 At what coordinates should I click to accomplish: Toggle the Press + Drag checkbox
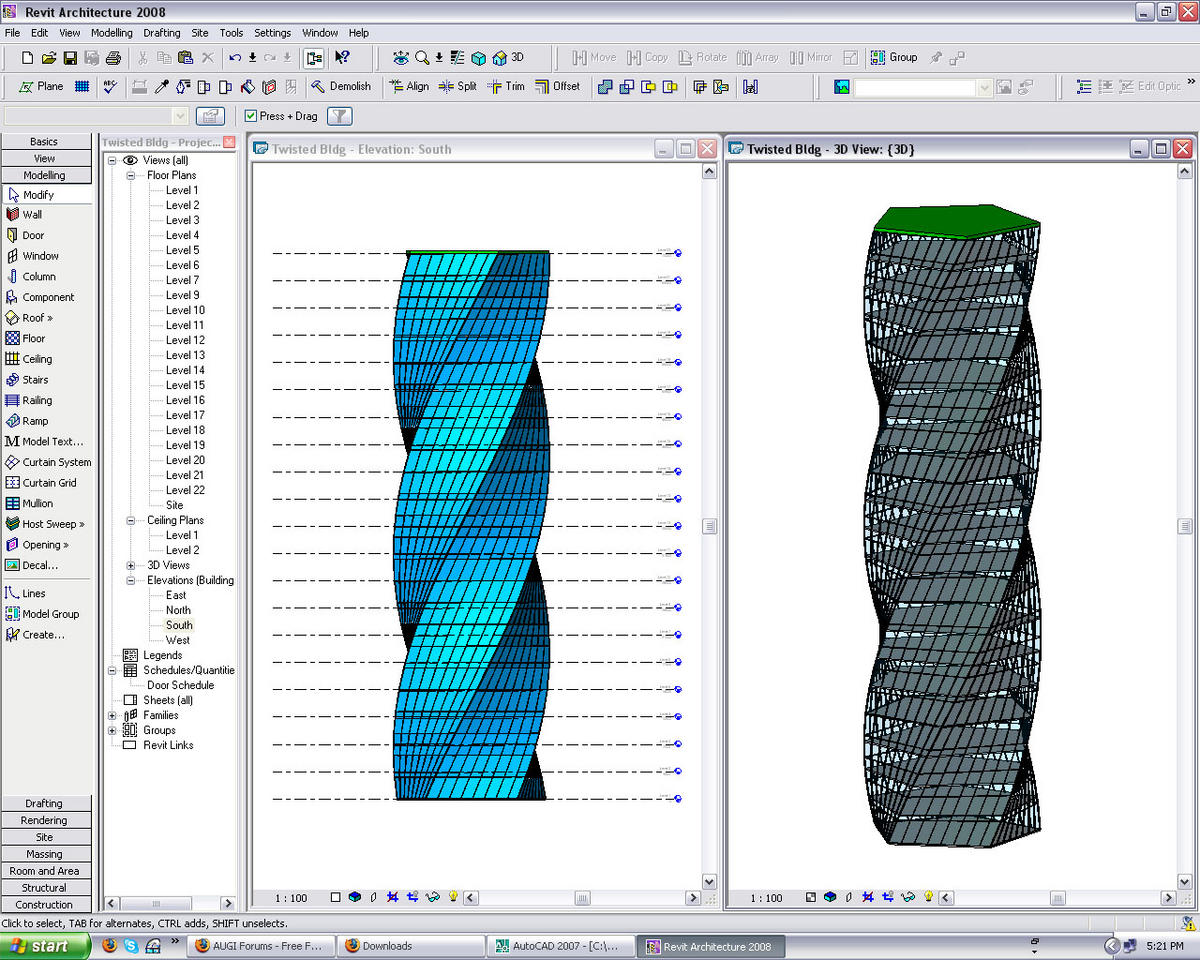pos(251,116)
